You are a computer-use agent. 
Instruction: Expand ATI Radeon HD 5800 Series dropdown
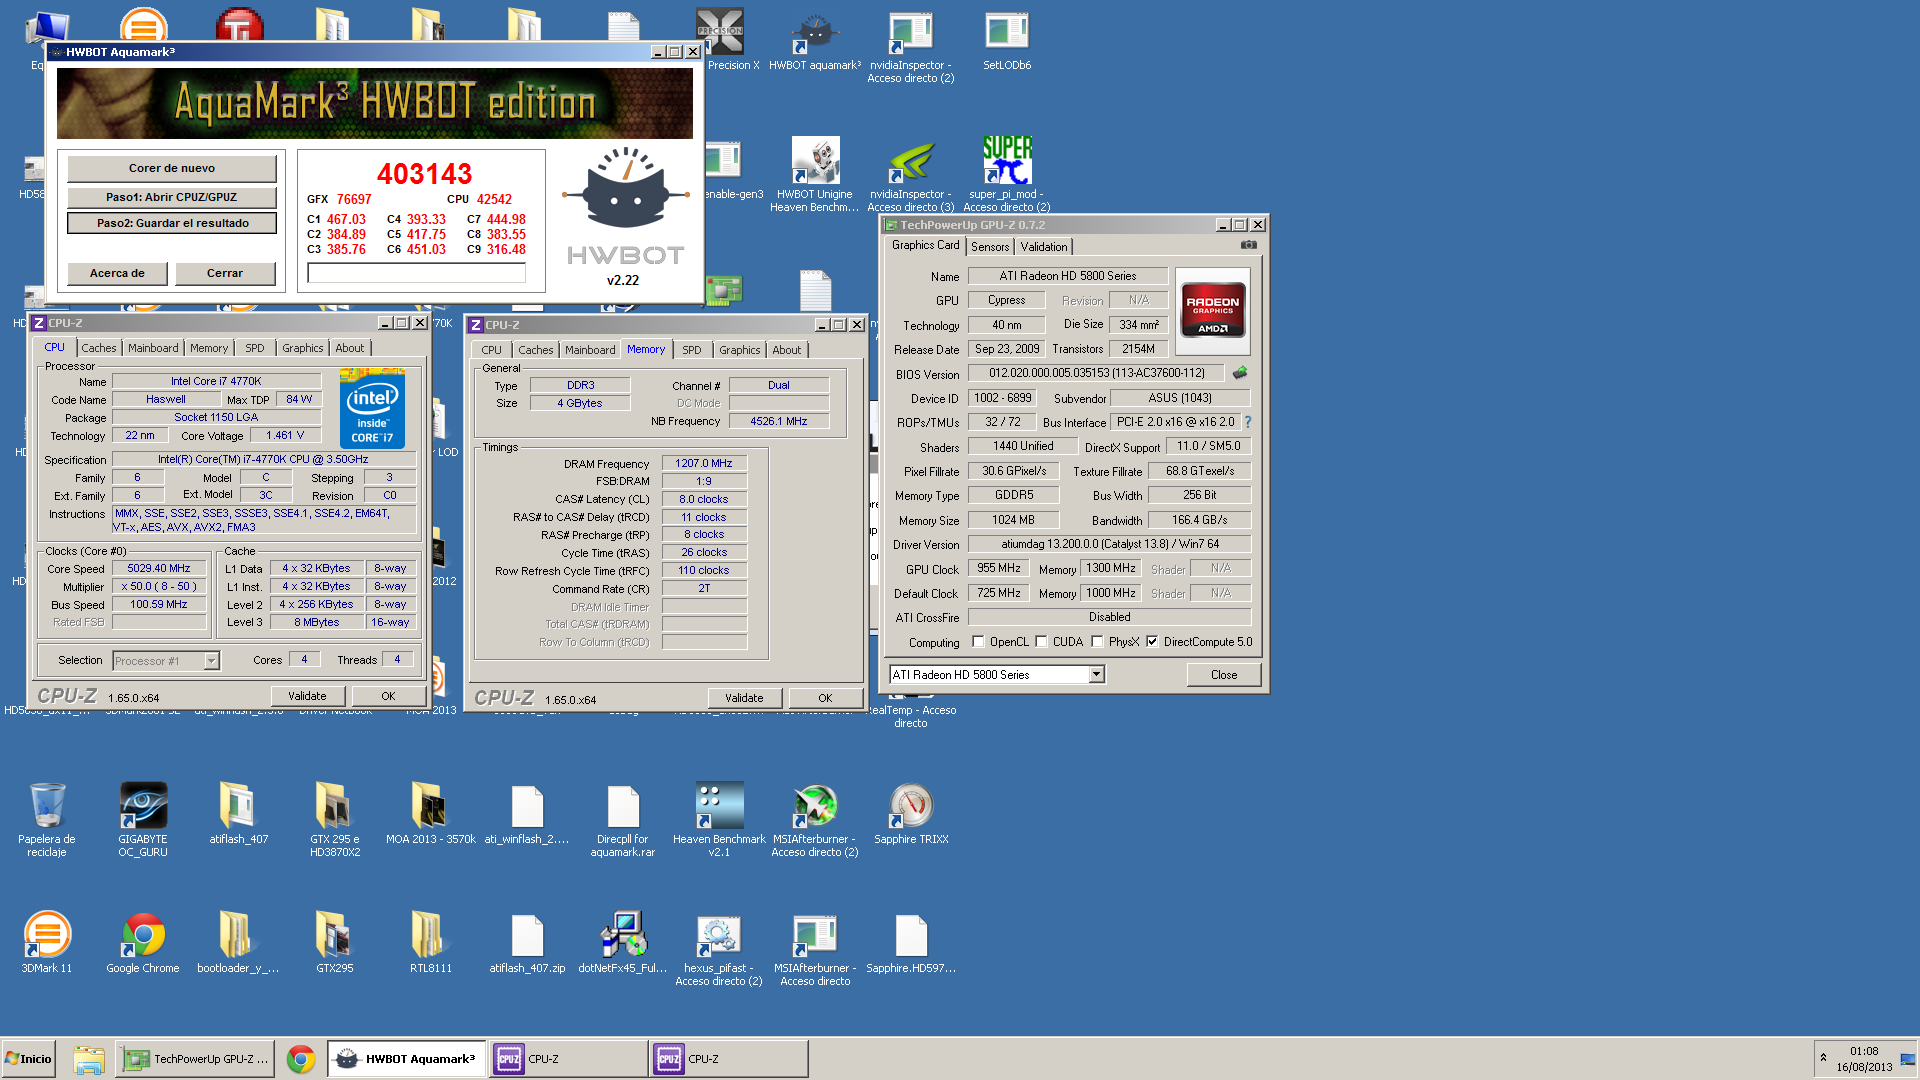pos(1096,675)
